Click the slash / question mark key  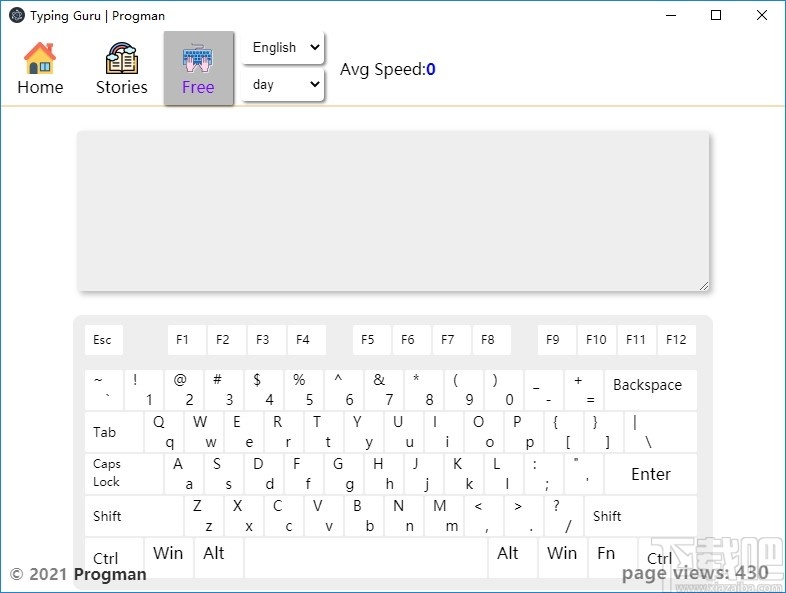click(x=564, y=516)
